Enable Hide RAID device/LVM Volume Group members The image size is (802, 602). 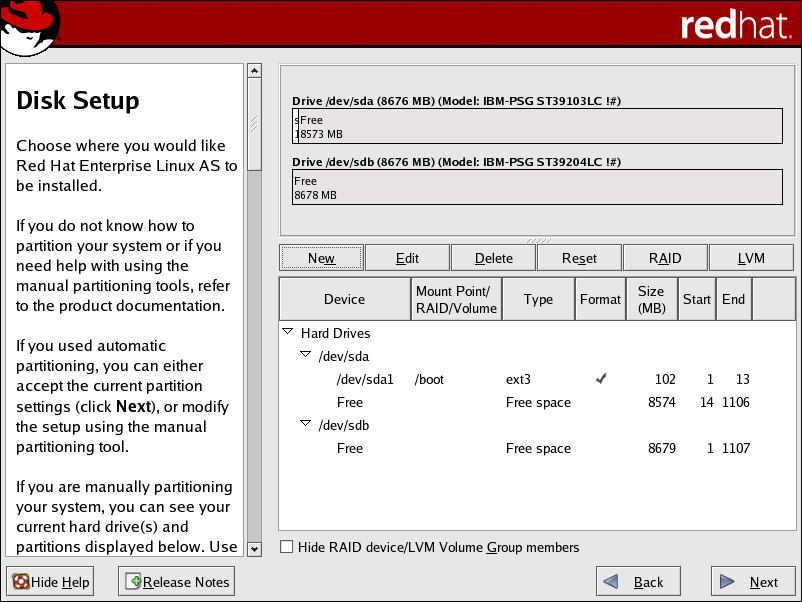pos(286,548)
